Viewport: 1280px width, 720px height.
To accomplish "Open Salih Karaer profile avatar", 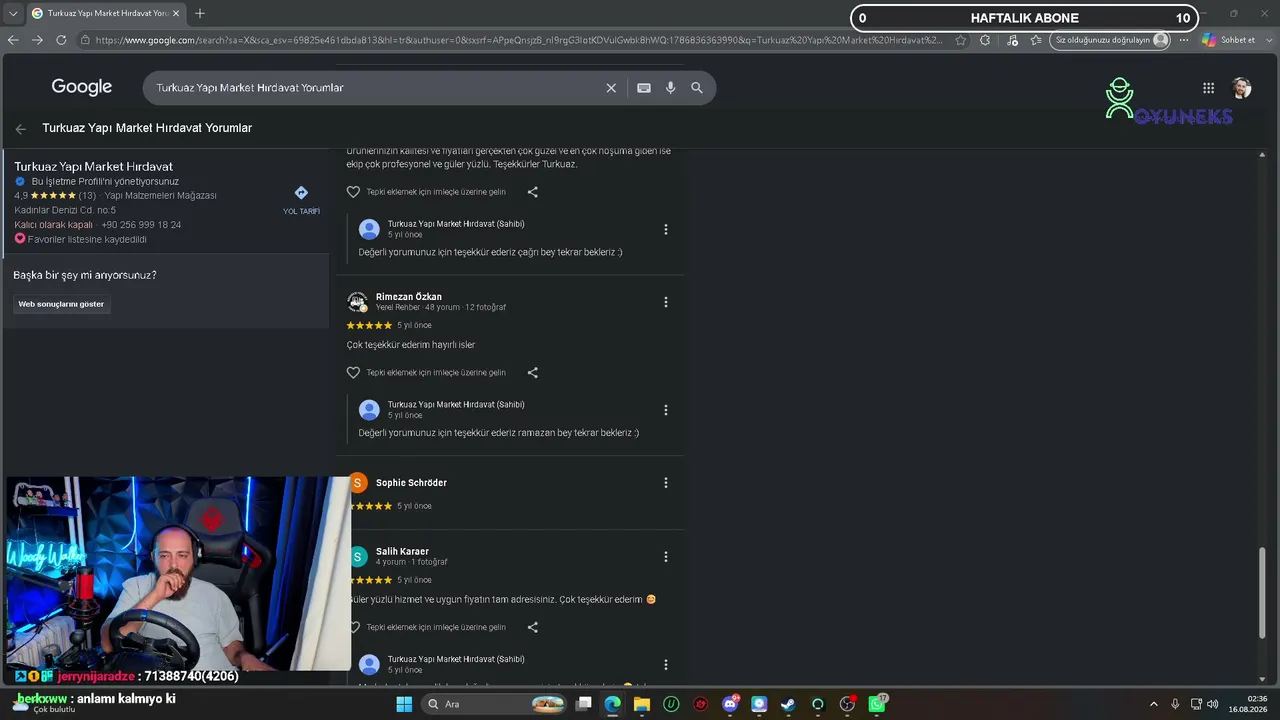I will pyautogui.click(x=358, y=557).
